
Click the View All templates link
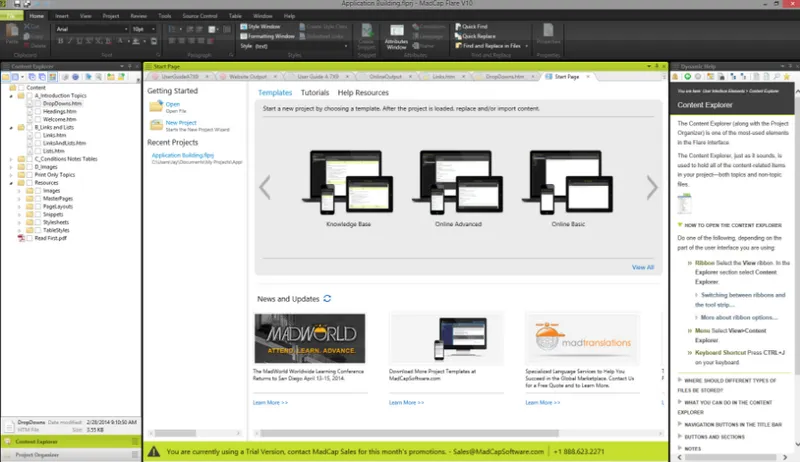point(642,267)
